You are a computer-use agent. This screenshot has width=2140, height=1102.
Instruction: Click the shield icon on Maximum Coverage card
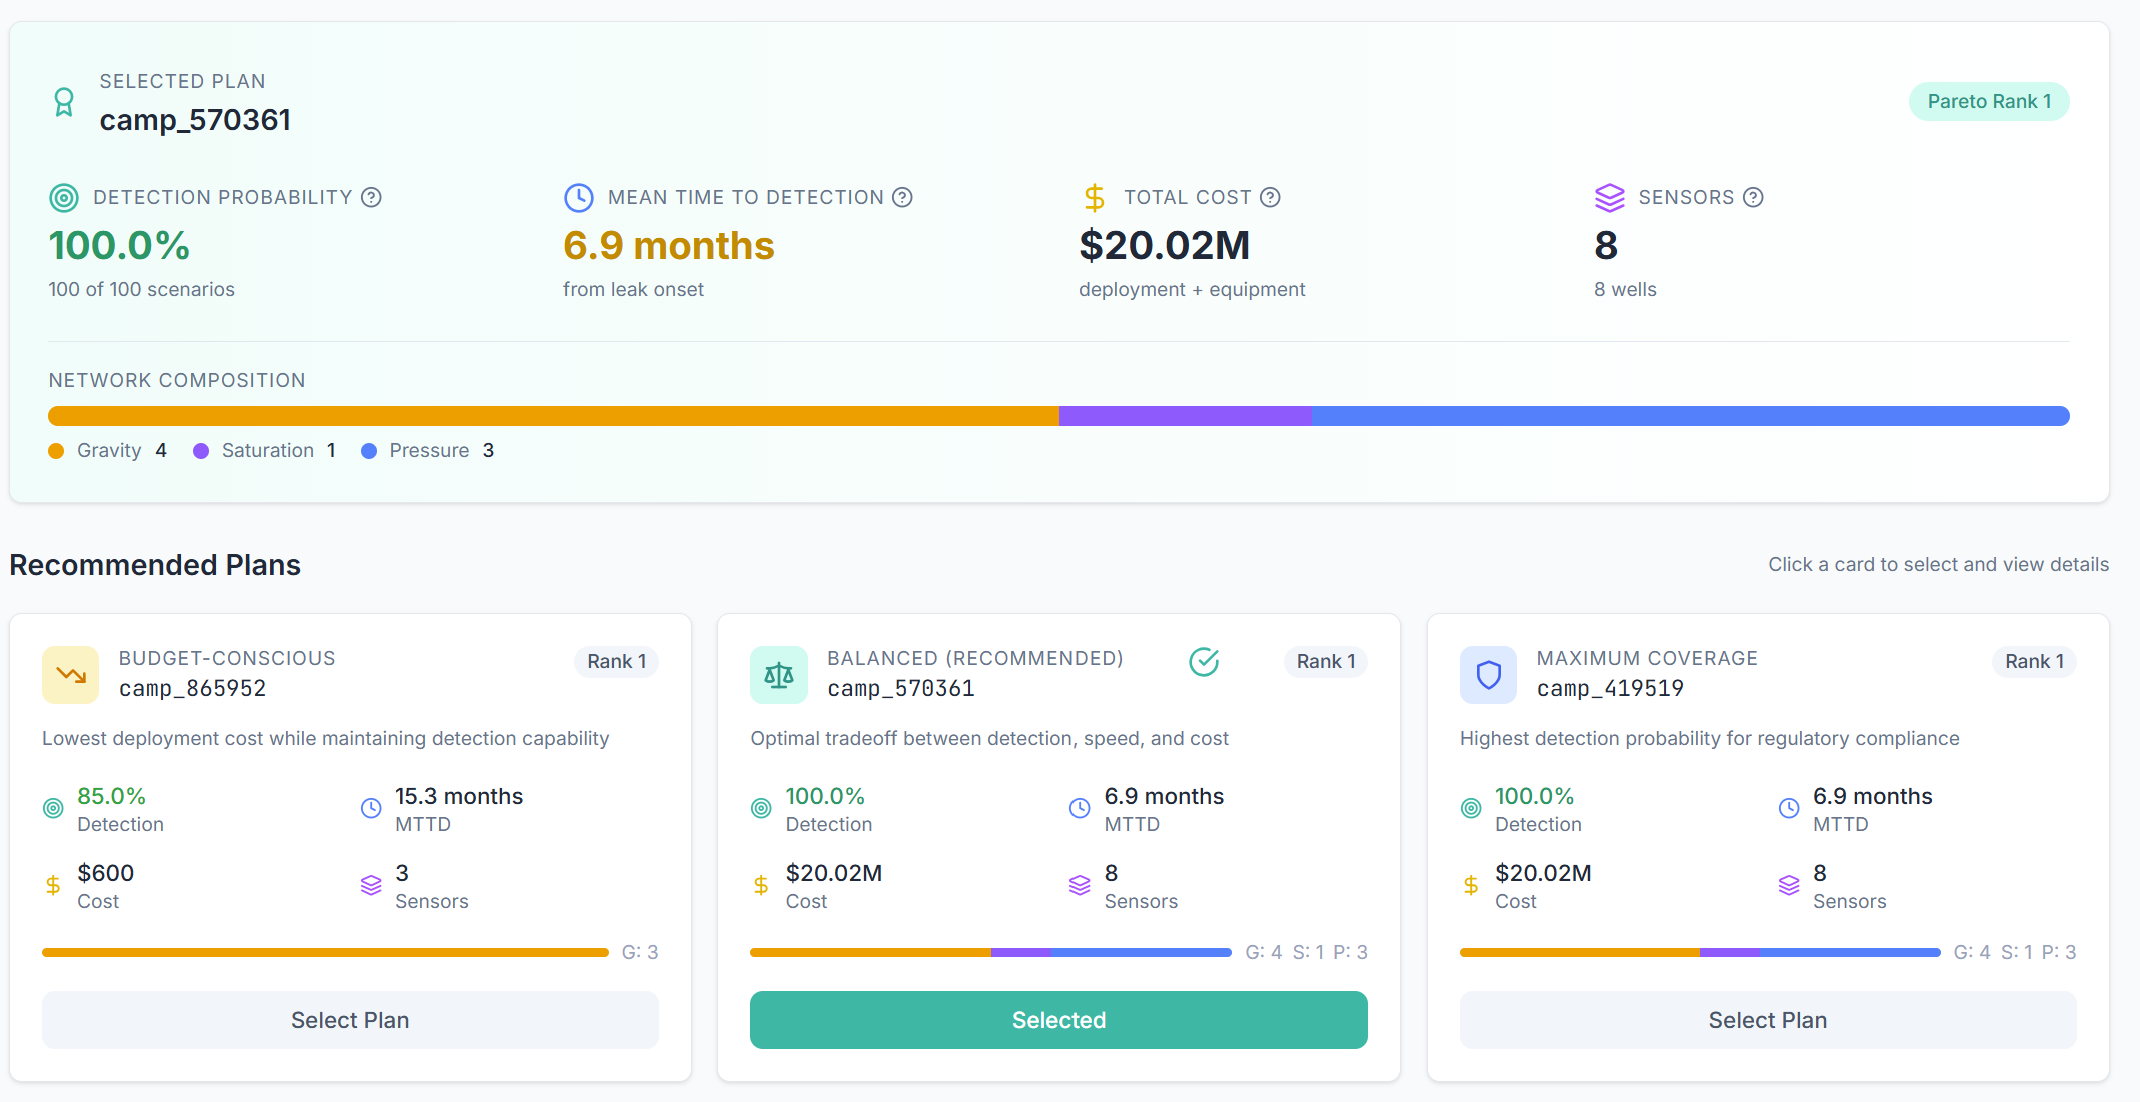pos(1488,675)
